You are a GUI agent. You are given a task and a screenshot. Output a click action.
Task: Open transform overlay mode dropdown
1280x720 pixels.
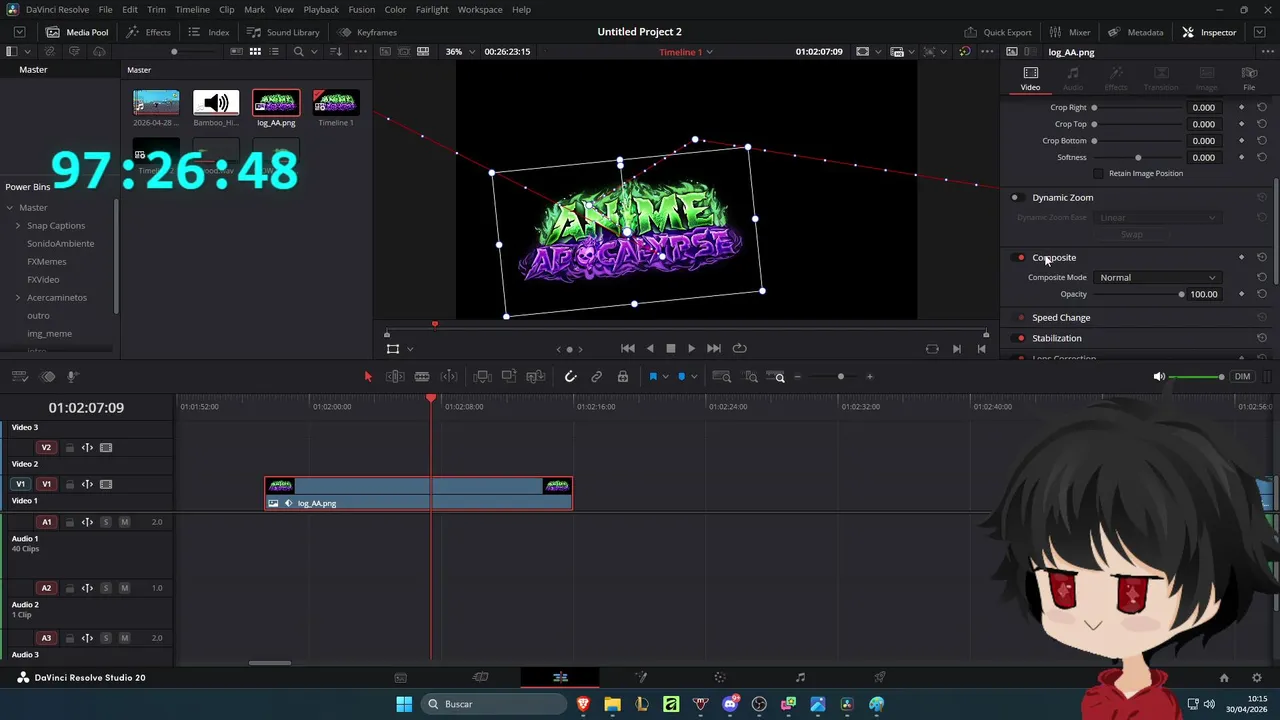(x=410, y=349)
